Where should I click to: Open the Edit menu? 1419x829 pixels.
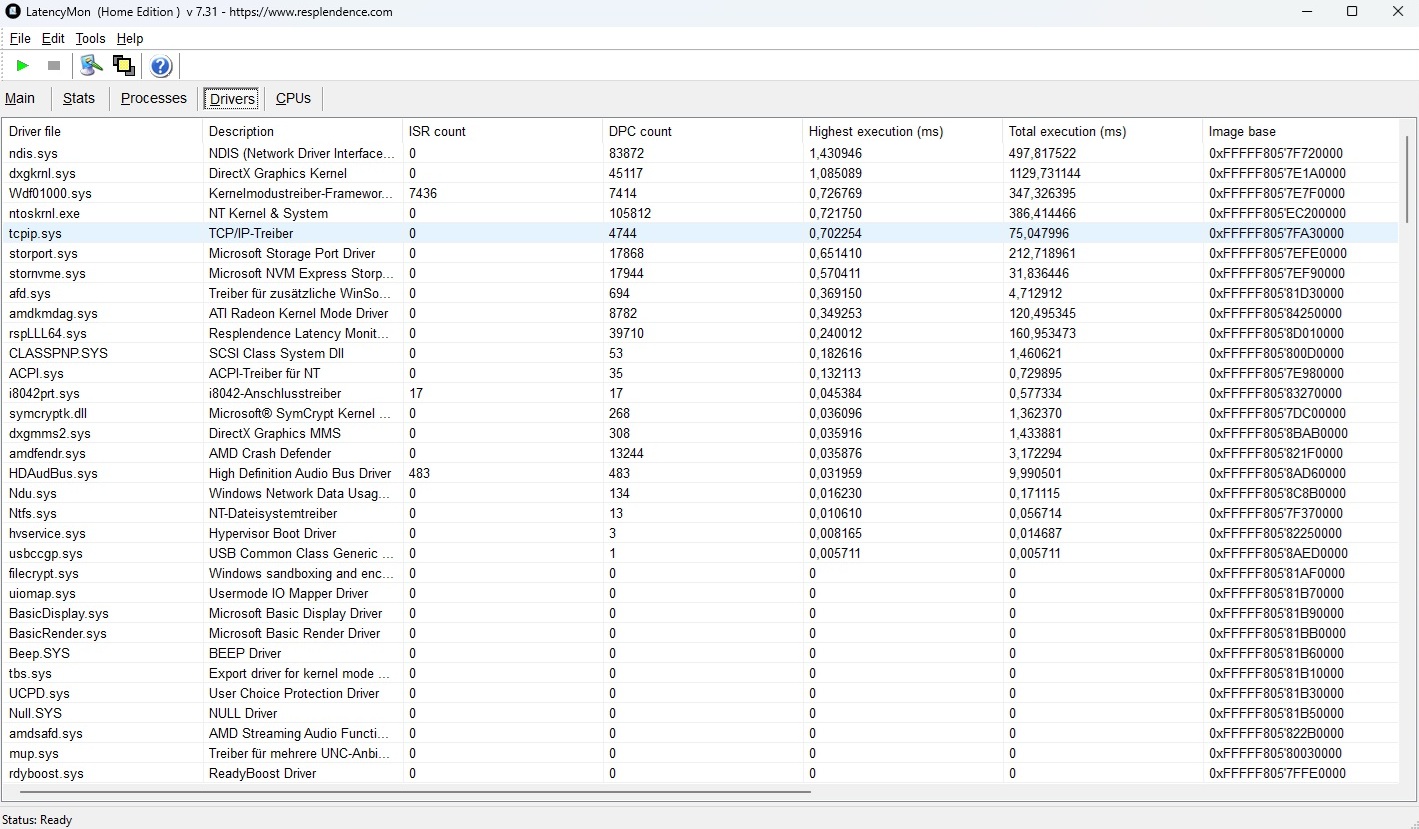click(53, 38)
